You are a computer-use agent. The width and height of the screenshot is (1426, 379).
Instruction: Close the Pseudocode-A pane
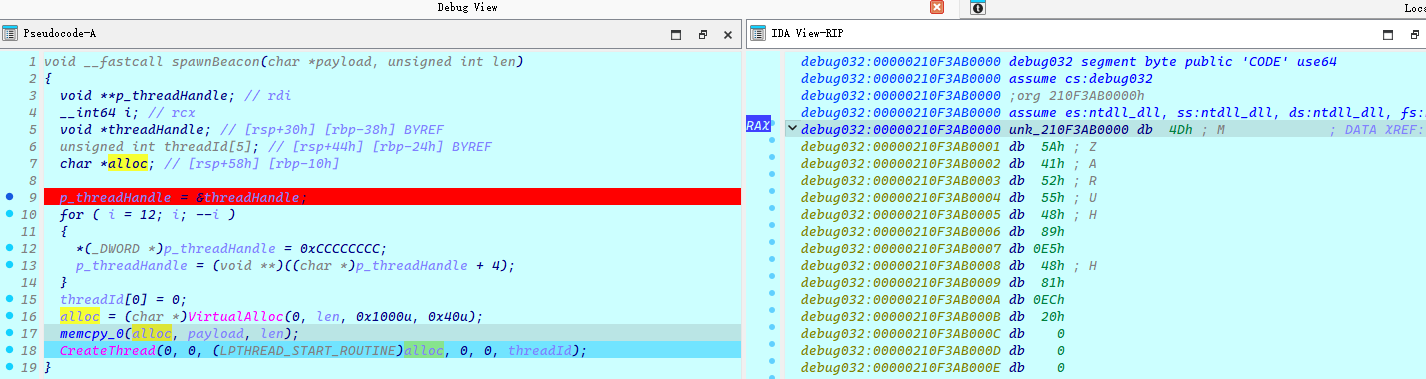click(728, 34)
